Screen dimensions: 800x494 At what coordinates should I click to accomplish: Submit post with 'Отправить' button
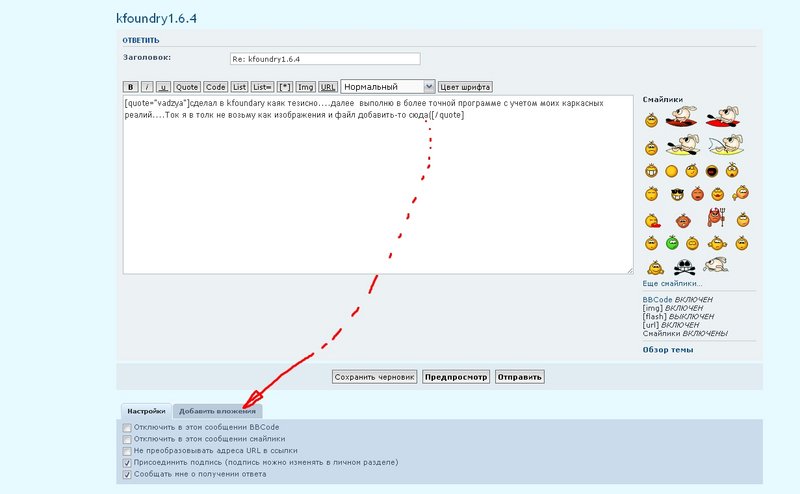pyautogui.click(x=519, y=377)
